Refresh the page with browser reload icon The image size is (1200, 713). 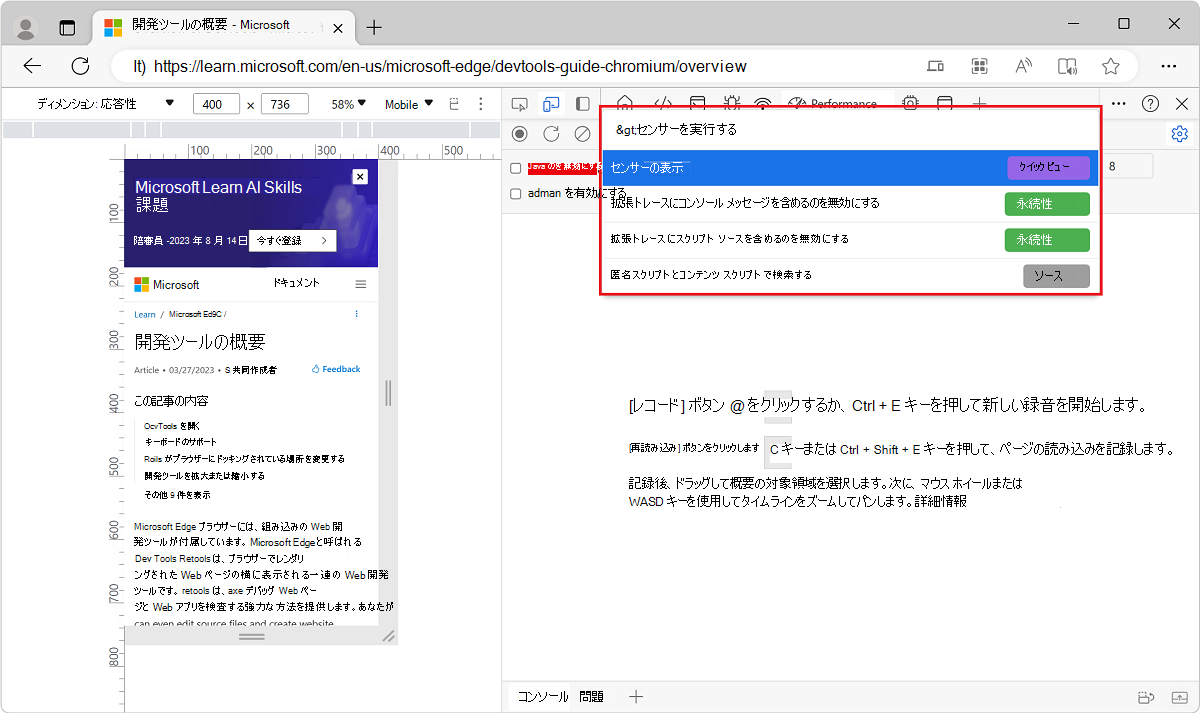(x=81, y=66)
